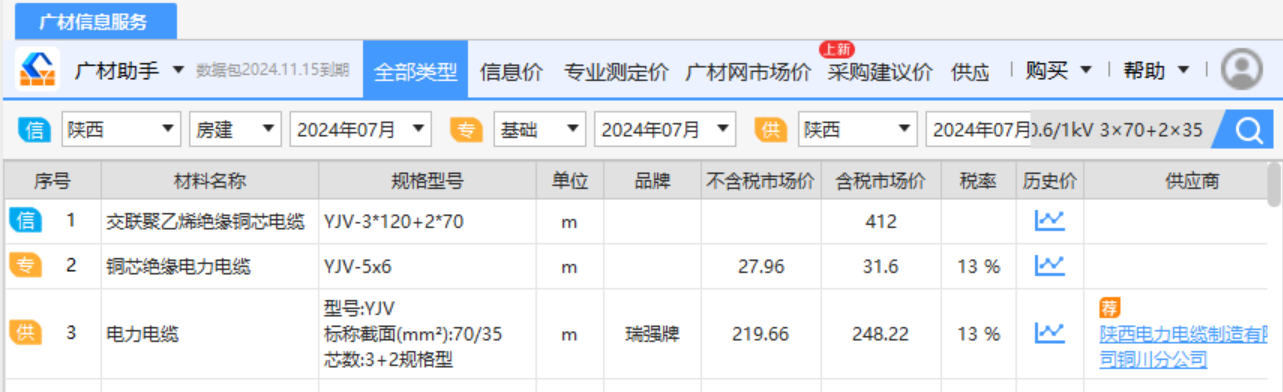This screenshot has width=1283, height=392.
Task: Click the 数据包2024.11.15到期 expiry notice
Action: click(x=272, y=70)
